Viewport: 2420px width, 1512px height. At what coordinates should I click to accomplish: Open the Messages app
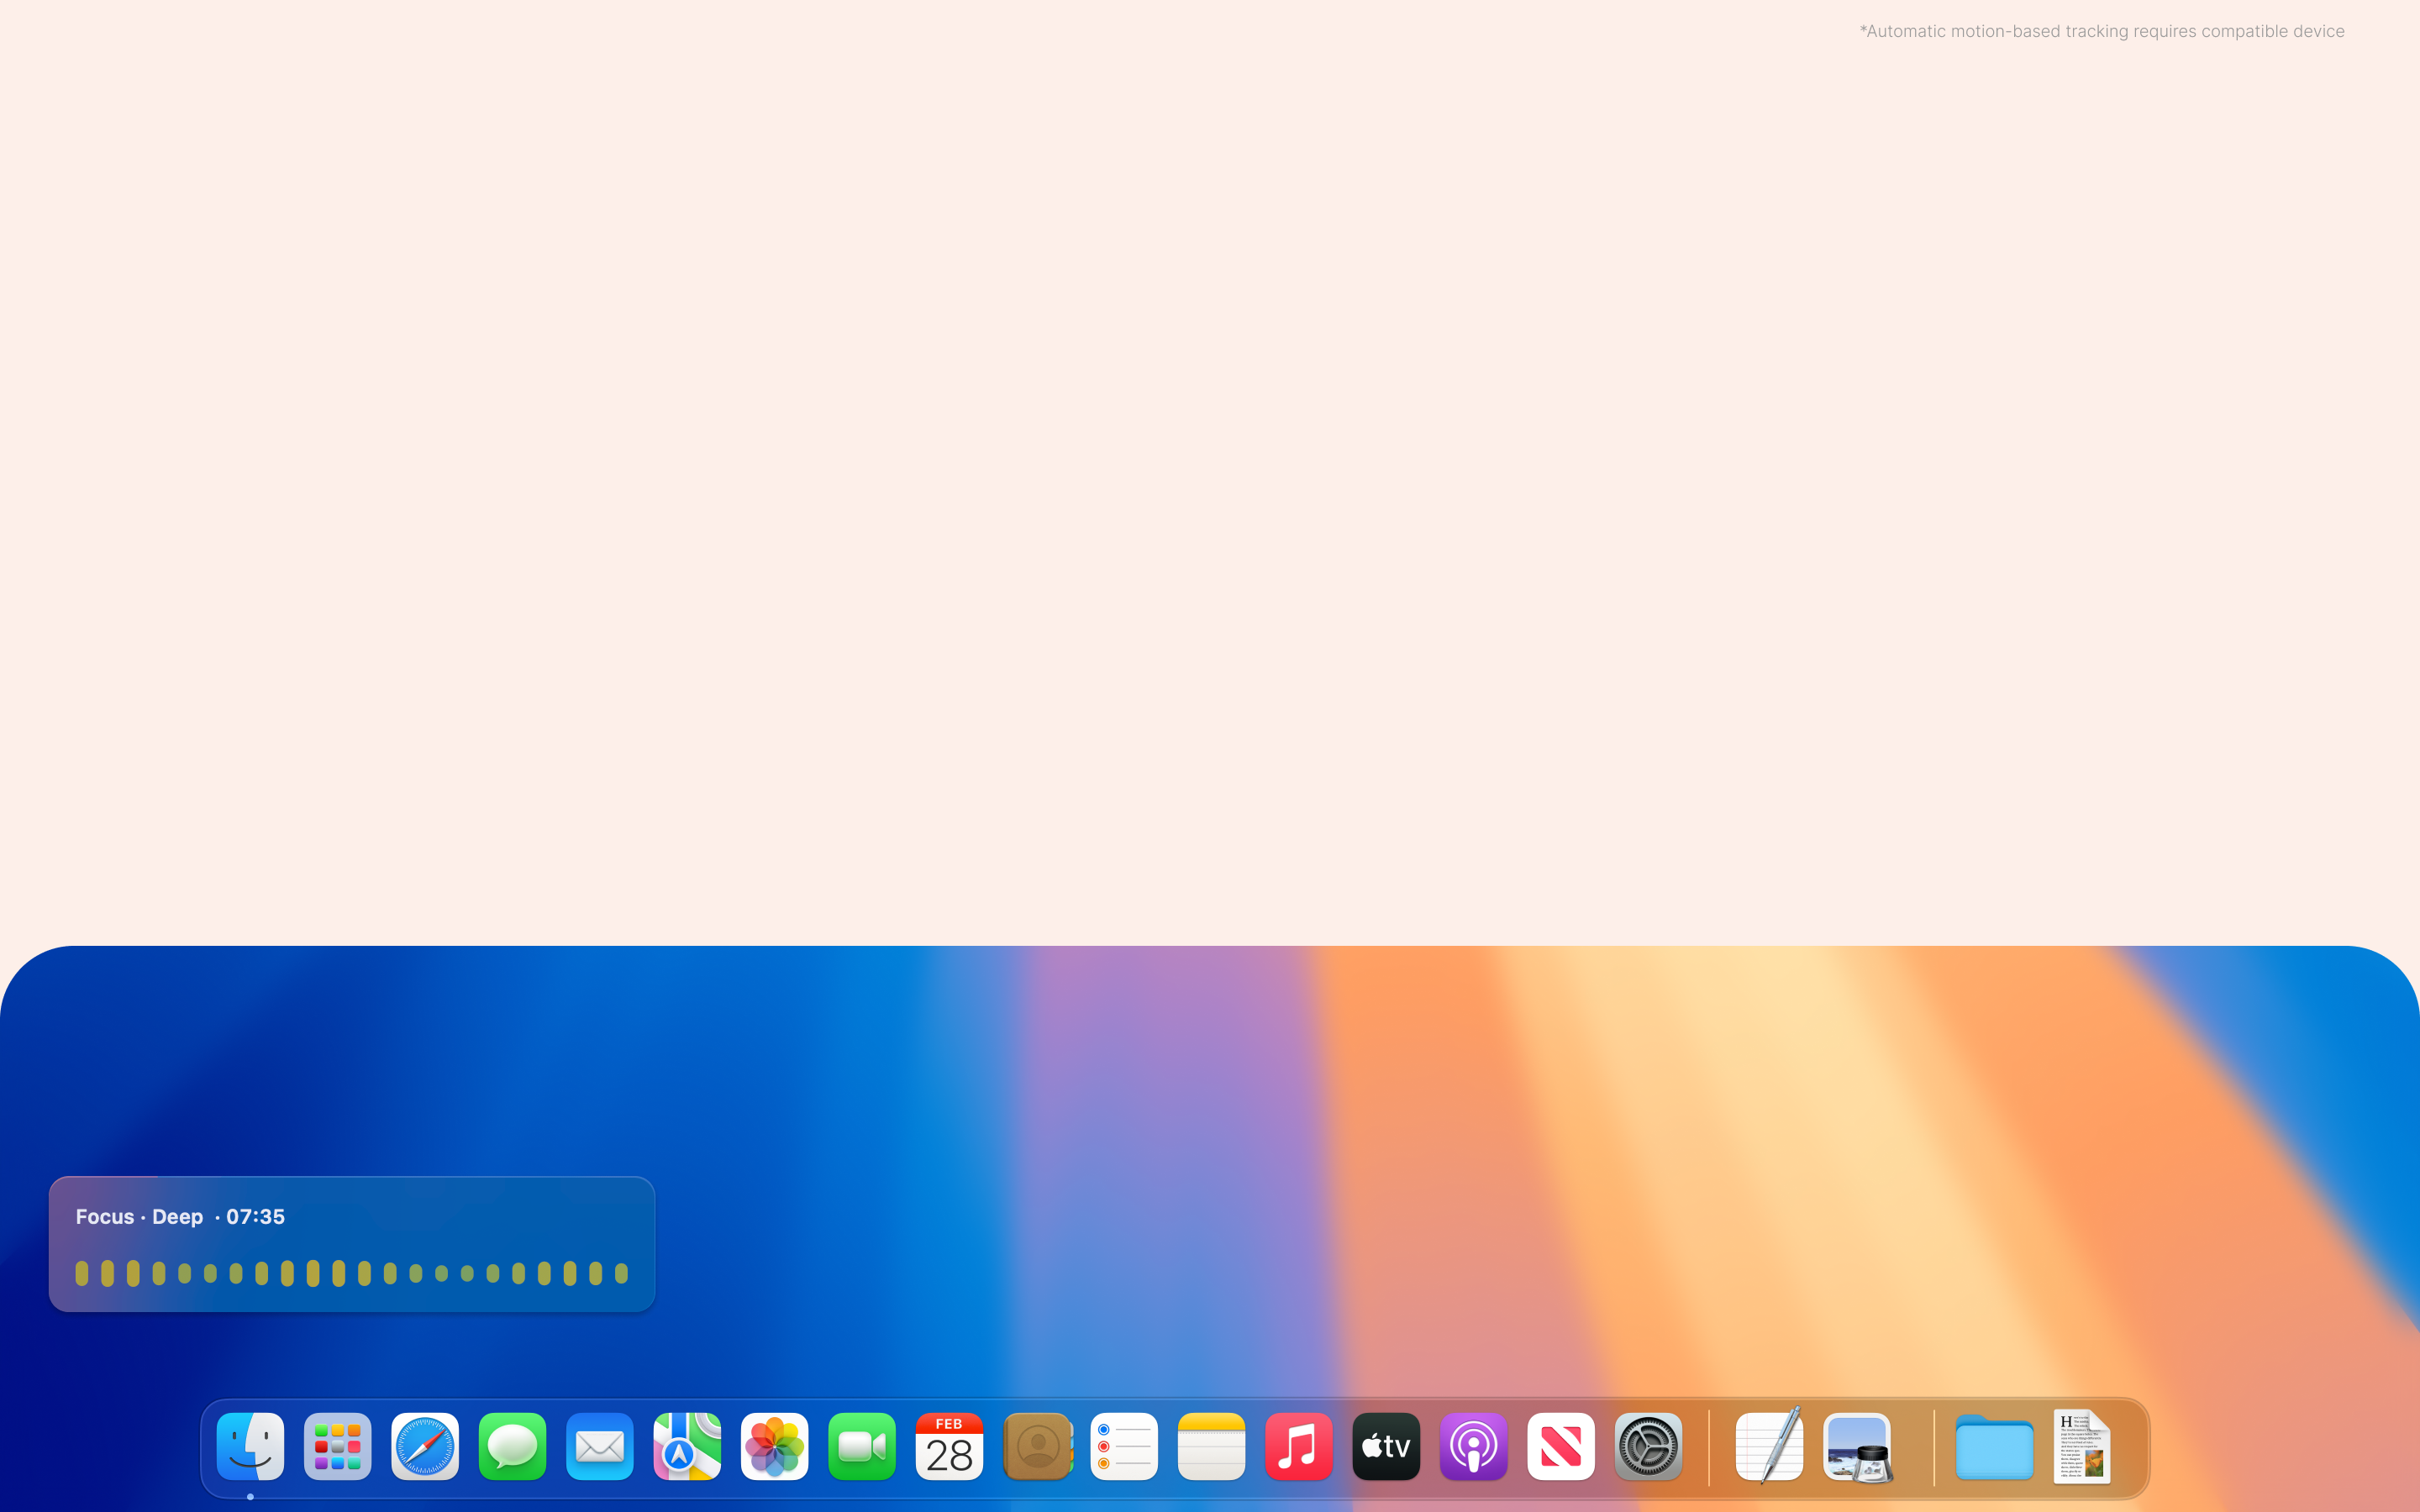click(512, 1446)
